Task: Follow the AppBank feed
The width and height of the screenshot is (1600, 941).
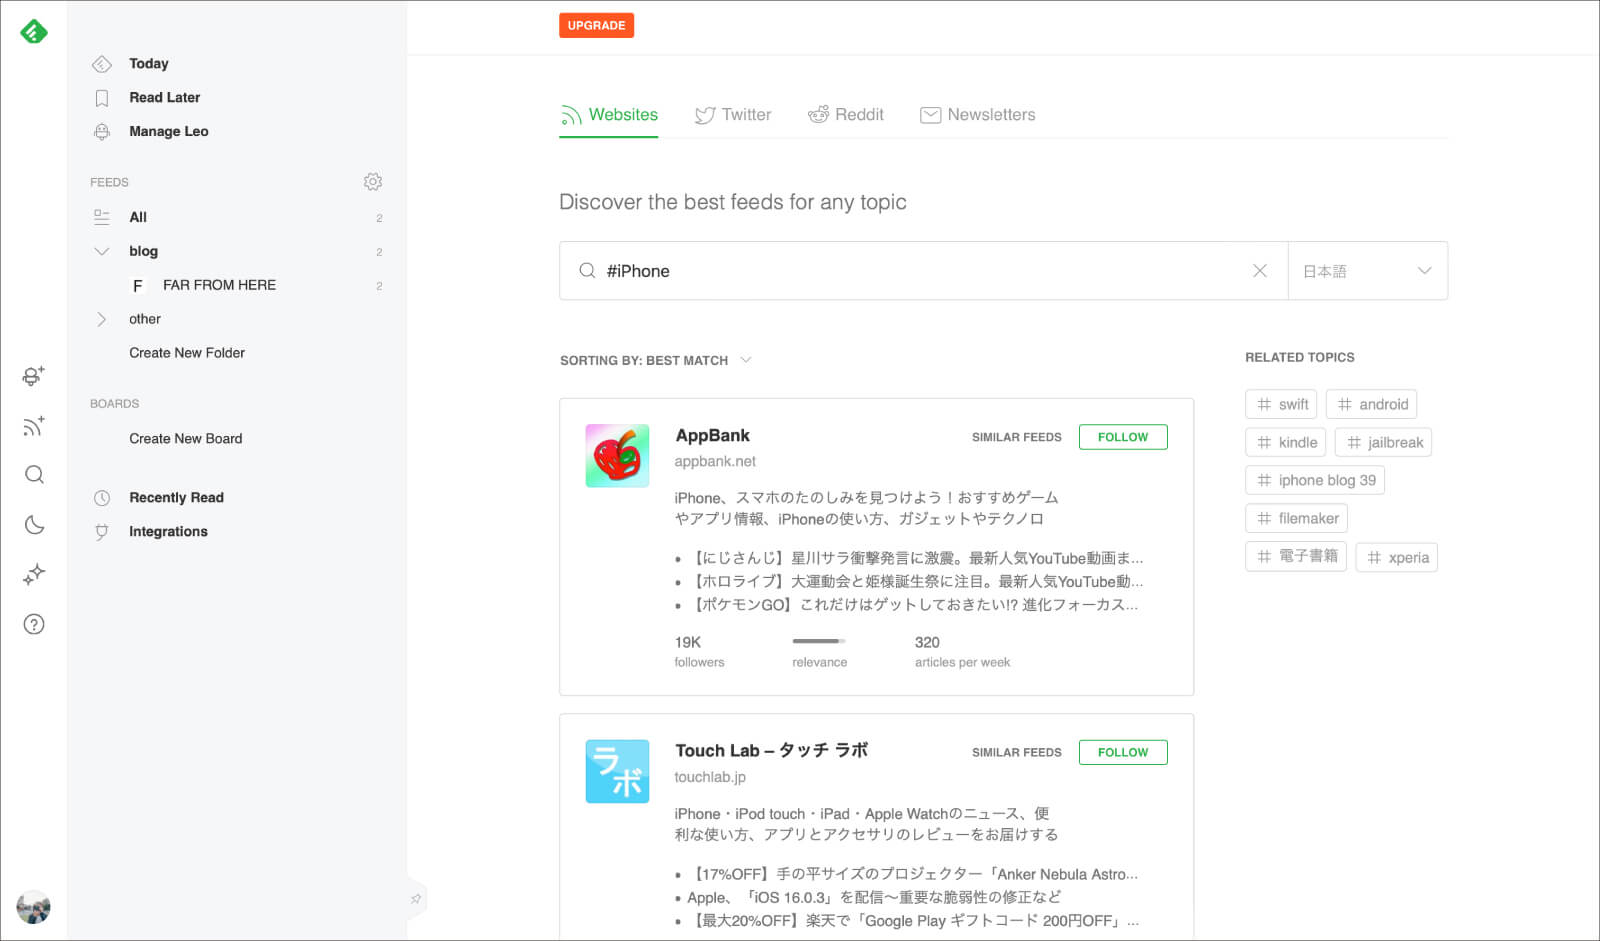Action: (1123, 437)
